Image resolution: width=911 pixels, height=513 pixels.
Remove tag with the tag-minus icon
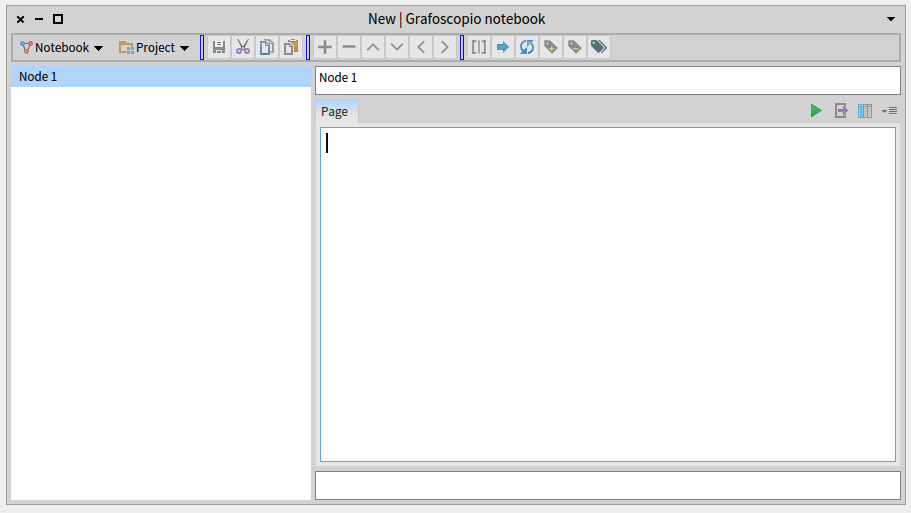tap(575, 47)
